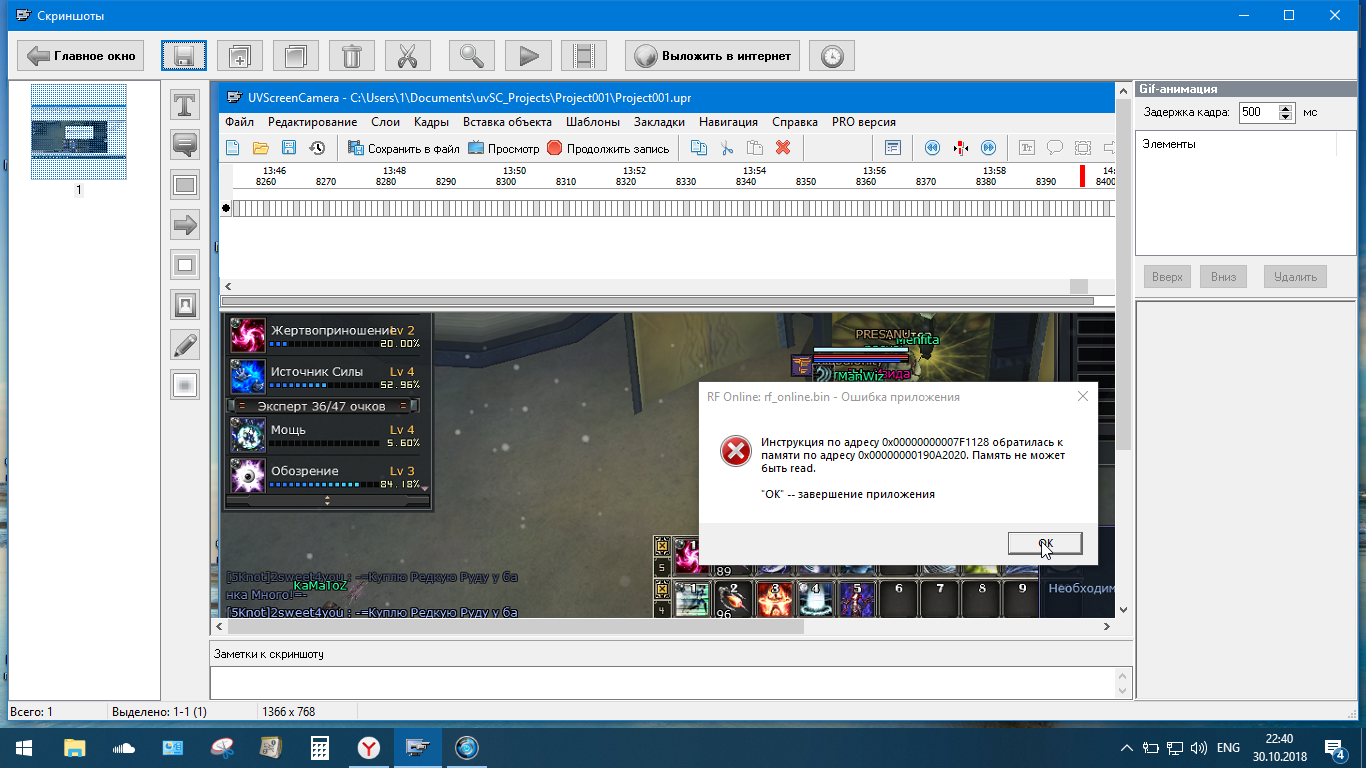
Task: Click the save diskette icon in top toolbar
Action: pyautogui.click(x=184, y=56)
